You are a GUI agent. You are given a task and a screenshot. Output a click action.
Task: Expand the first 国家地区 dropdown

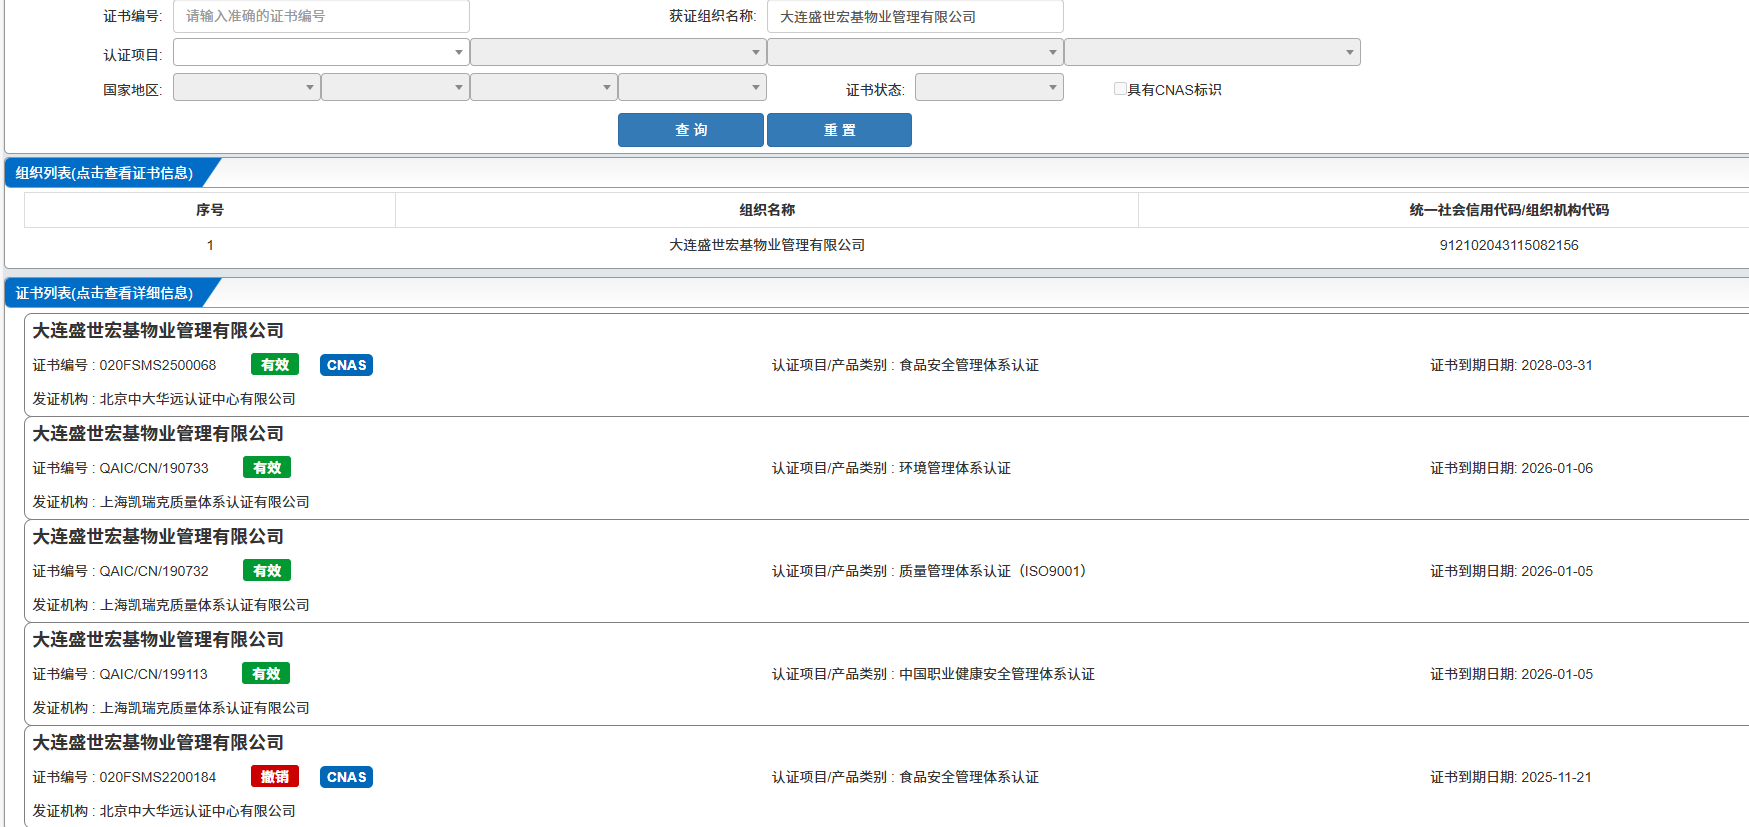point(247,87)
